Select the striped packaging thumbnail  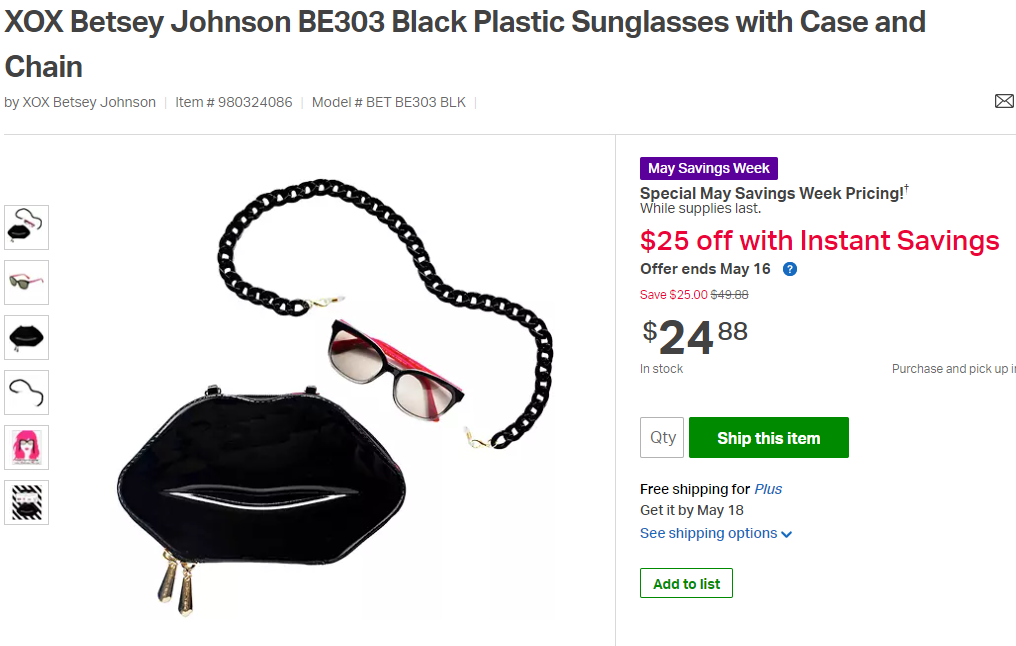point(26,502)
